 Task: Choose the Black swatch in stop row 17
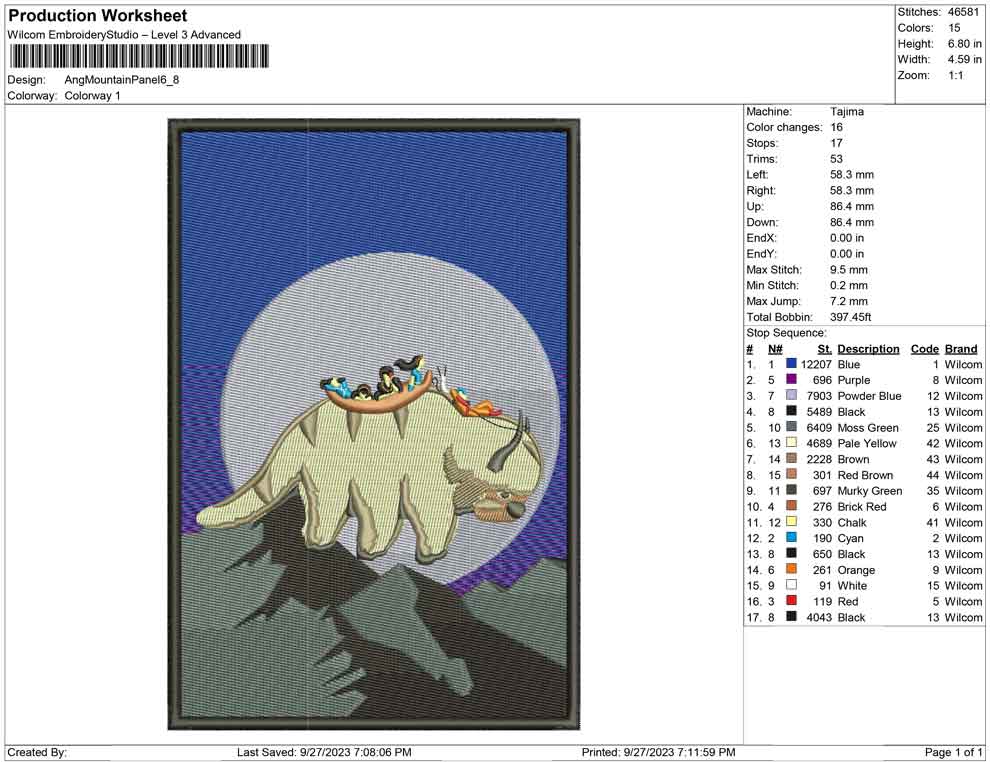(791, 616)
